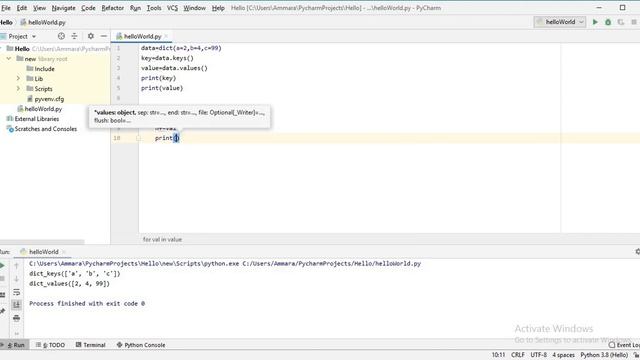Open the helloWorld run configuration dropdown
The image size is (640, 360).
[560, 22]
